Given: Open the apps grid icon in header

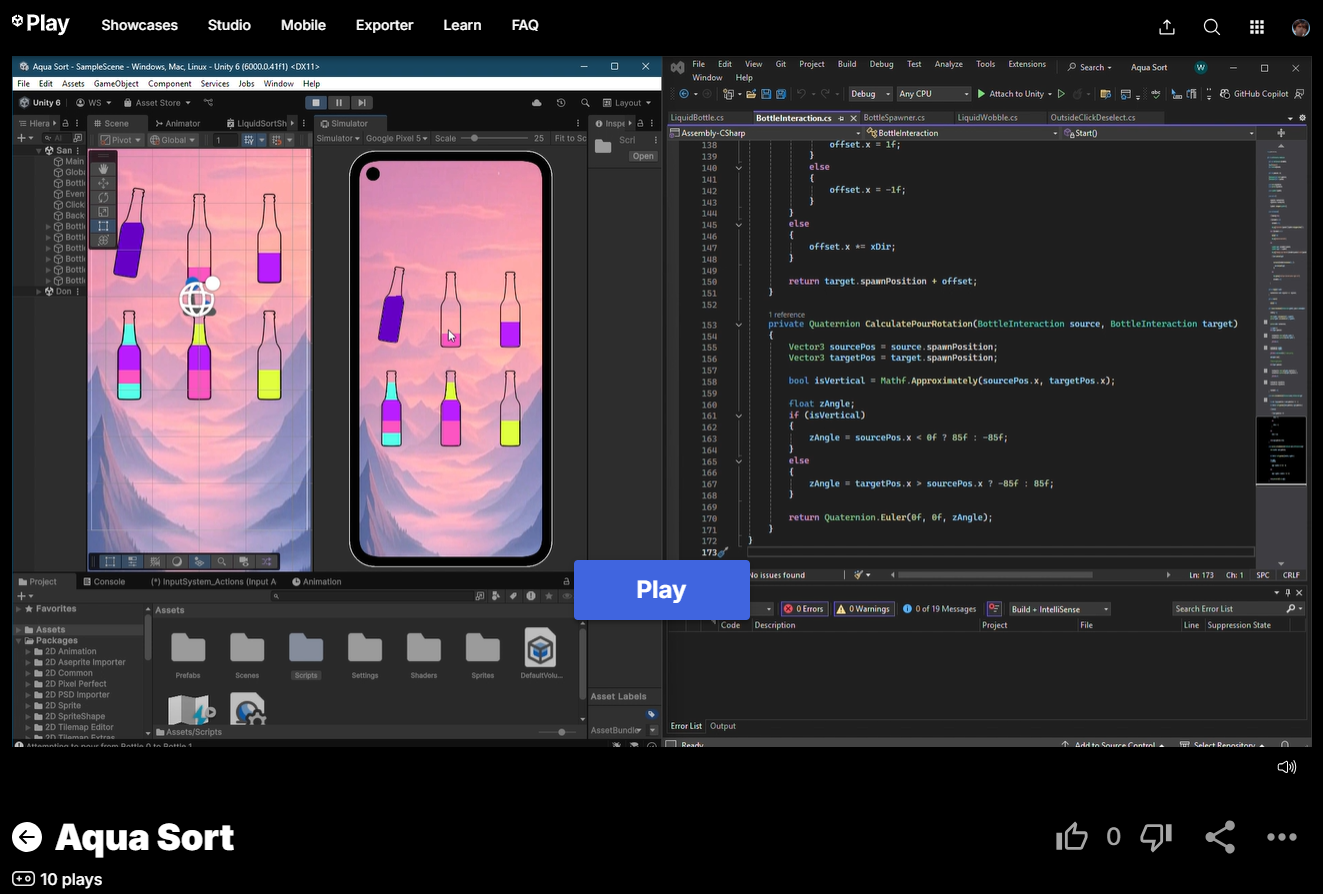Looking at the screenshot, I should (1257, 27).
